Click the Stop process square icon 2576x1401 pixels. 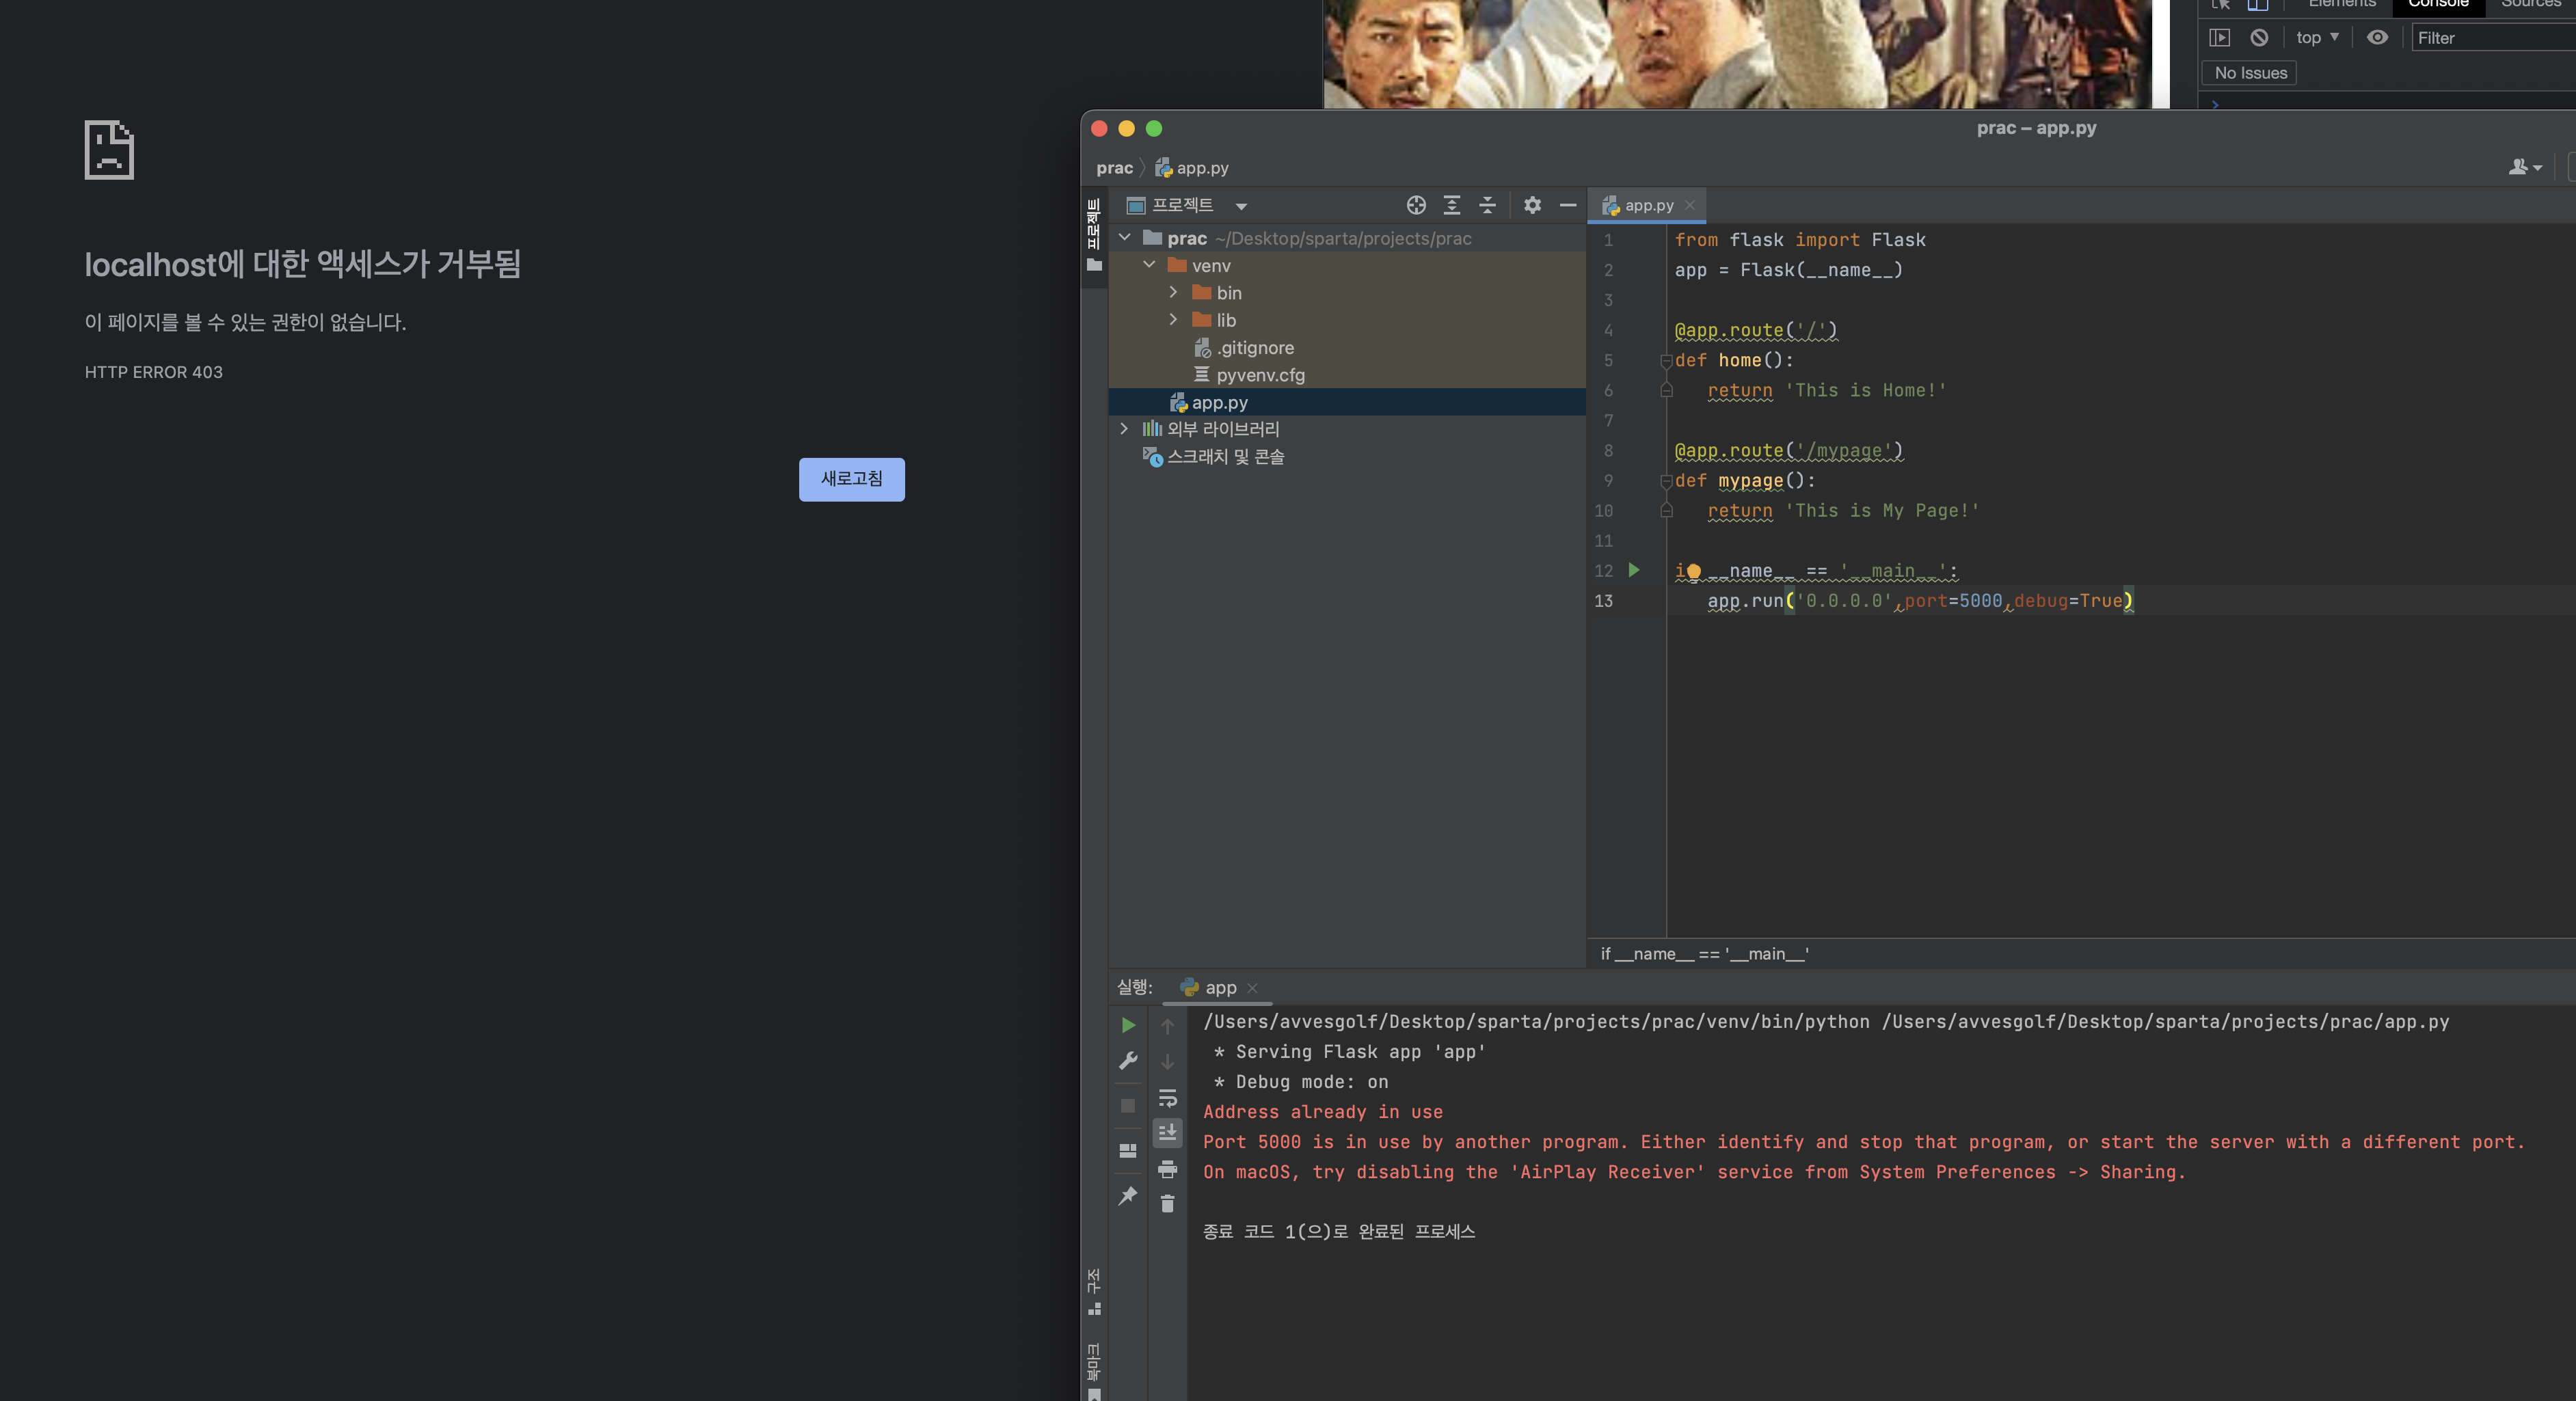pyautogui.click(x=1128, y=1105)
